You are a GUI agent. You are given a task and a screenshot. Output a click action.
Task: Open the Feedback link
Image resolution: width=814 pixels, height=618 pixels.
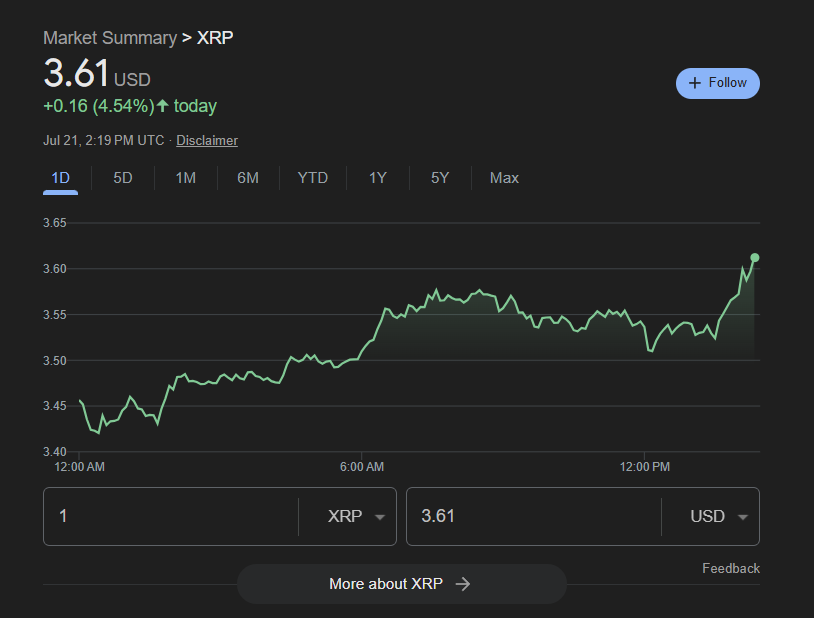coord(730,569)
